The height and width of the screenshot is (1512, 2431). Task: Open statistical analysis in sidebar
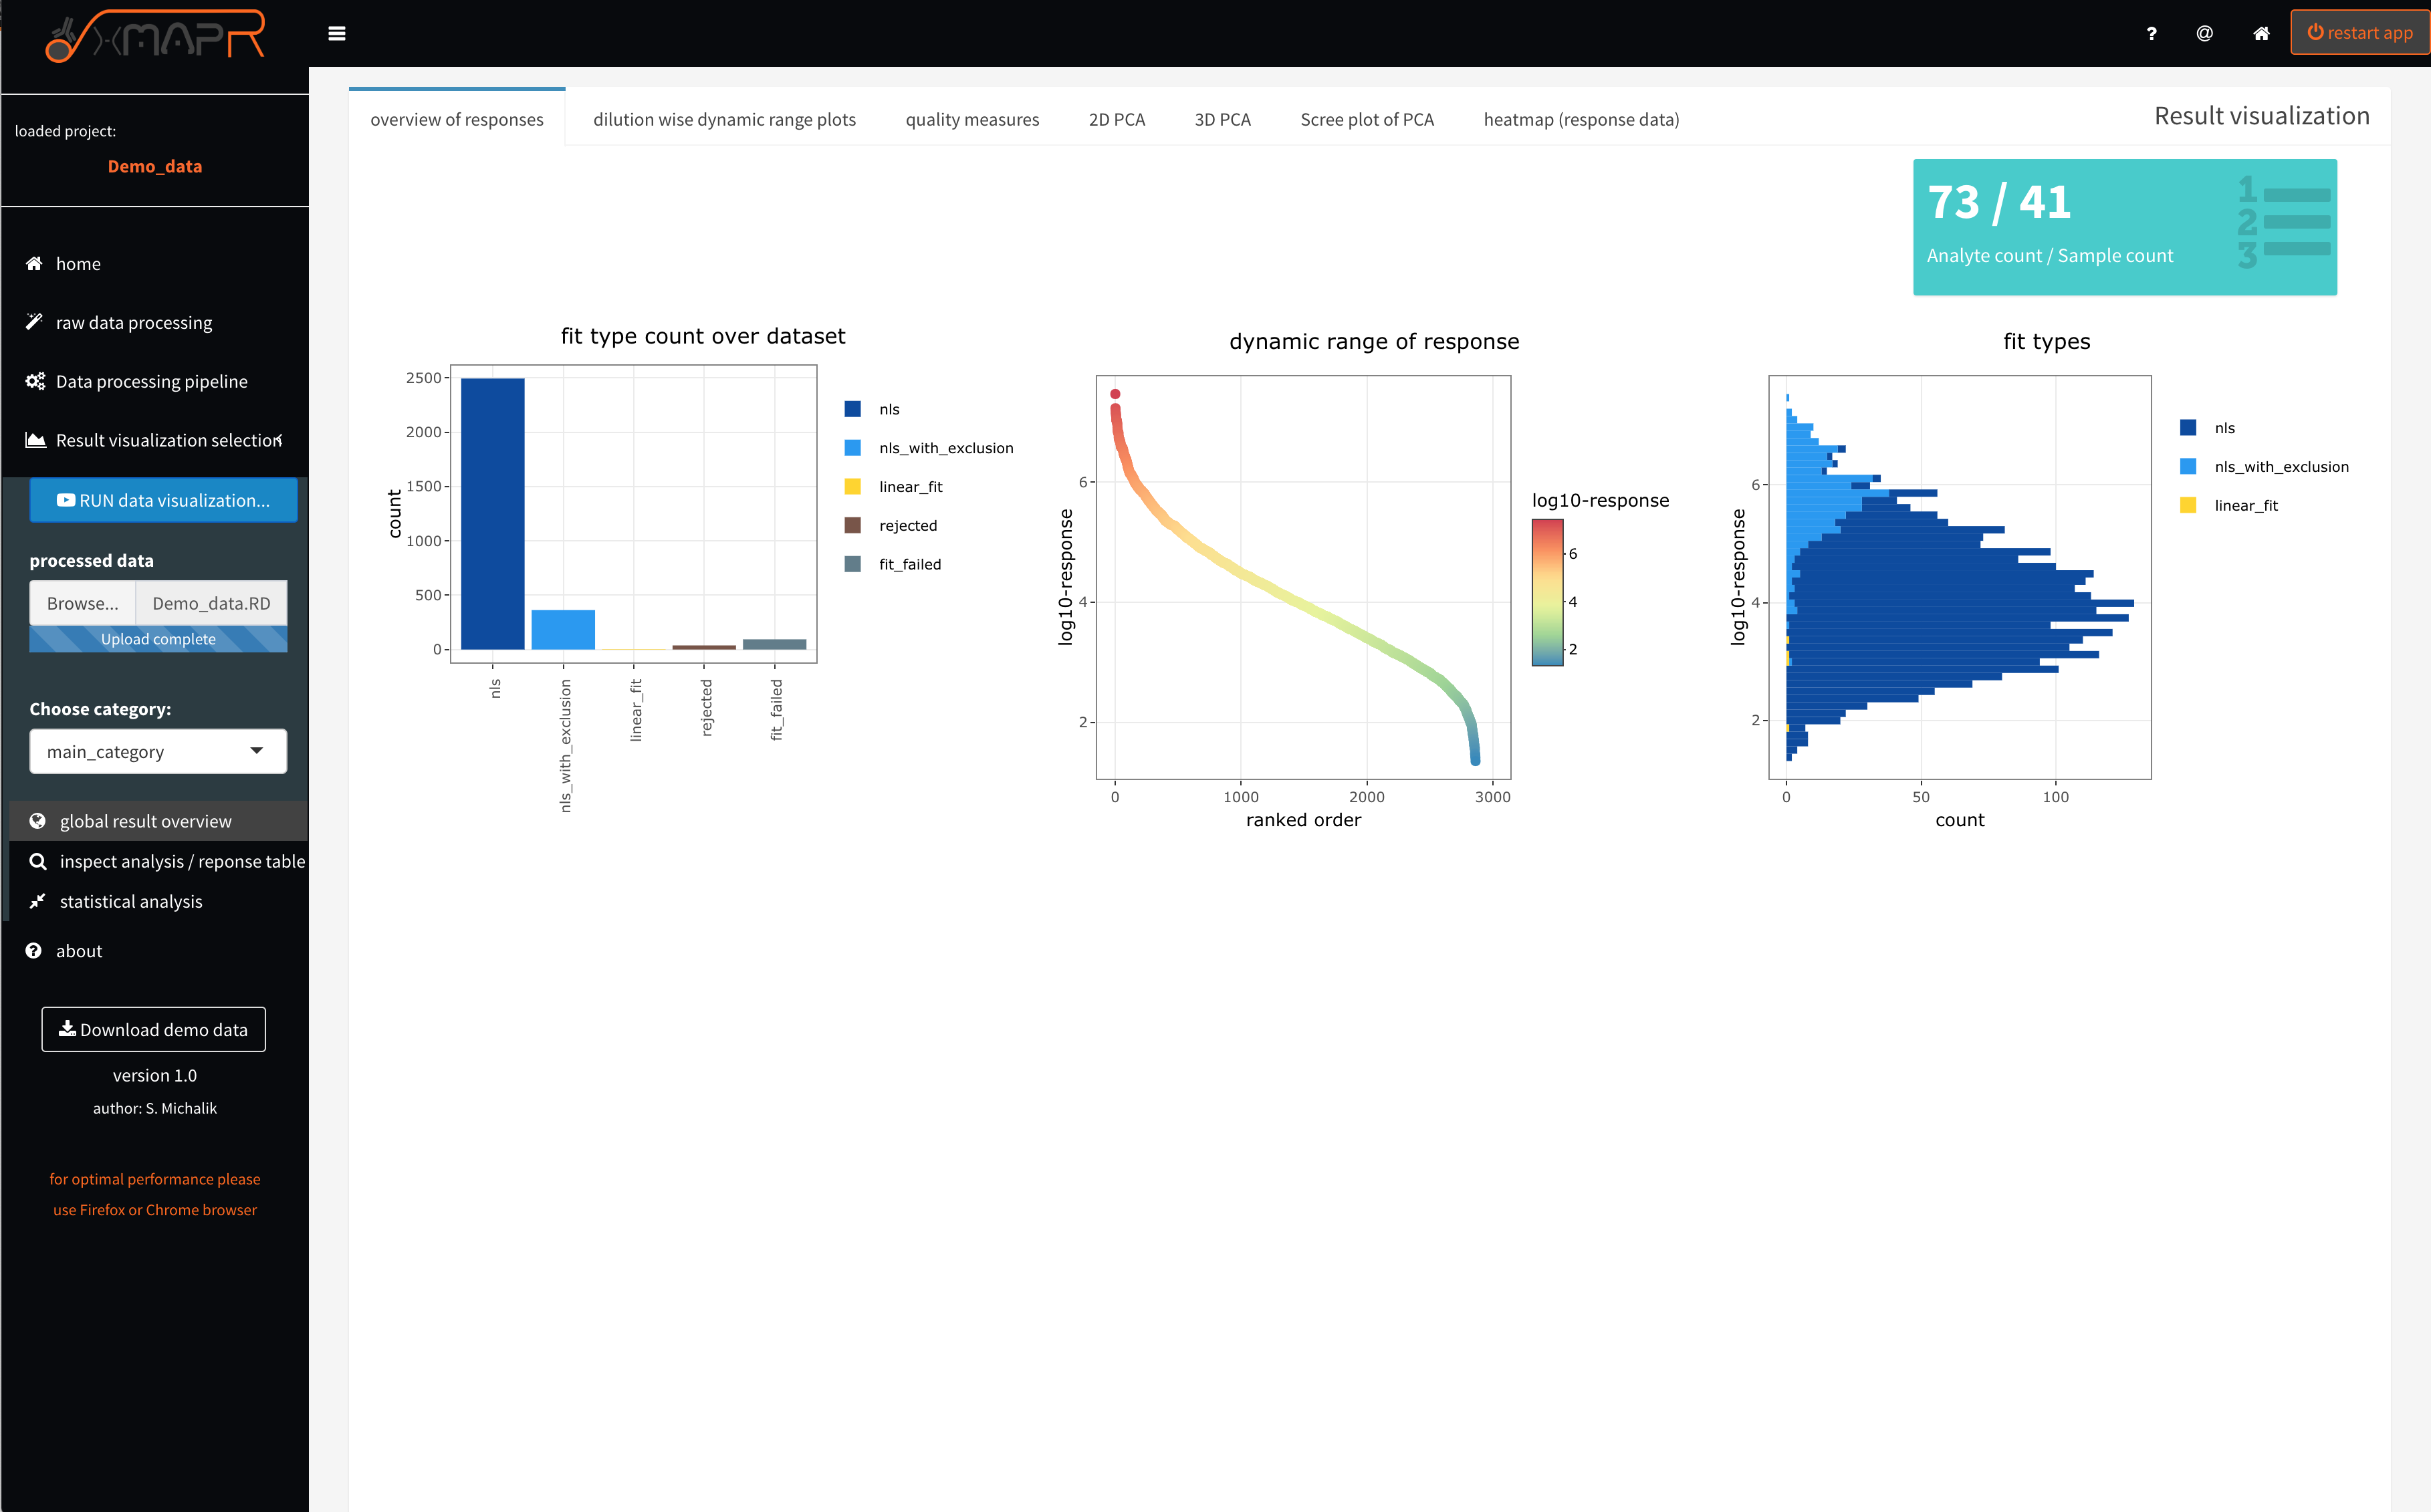[x=130, y=901]
